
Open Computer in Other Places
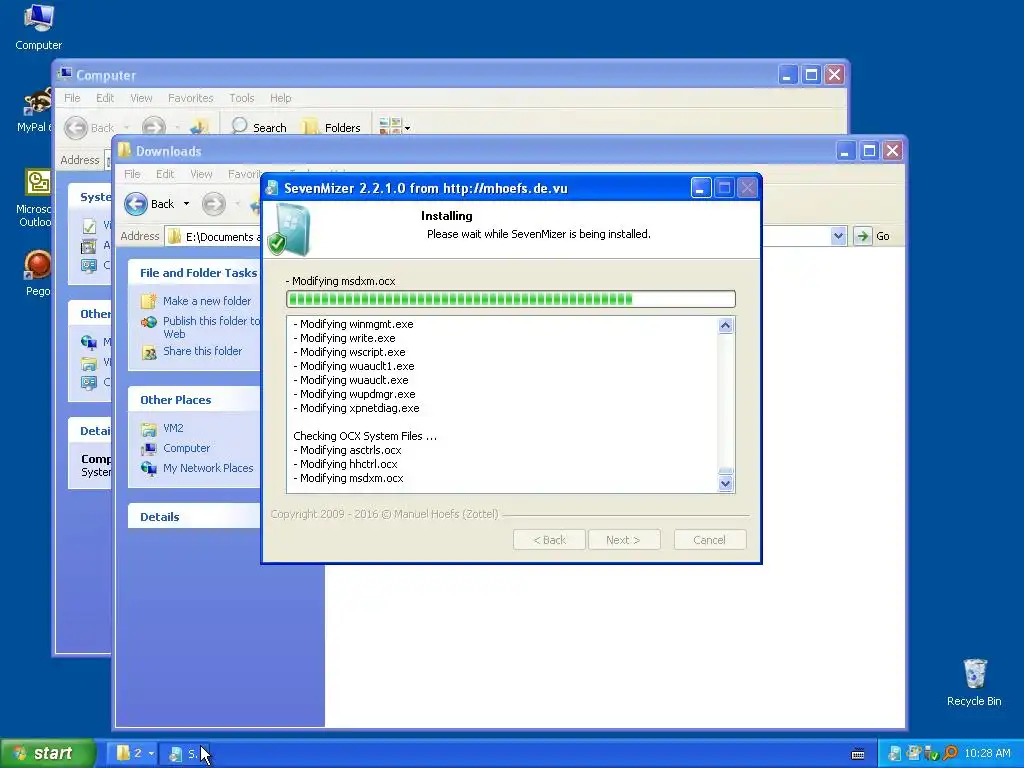pos(186,449)
